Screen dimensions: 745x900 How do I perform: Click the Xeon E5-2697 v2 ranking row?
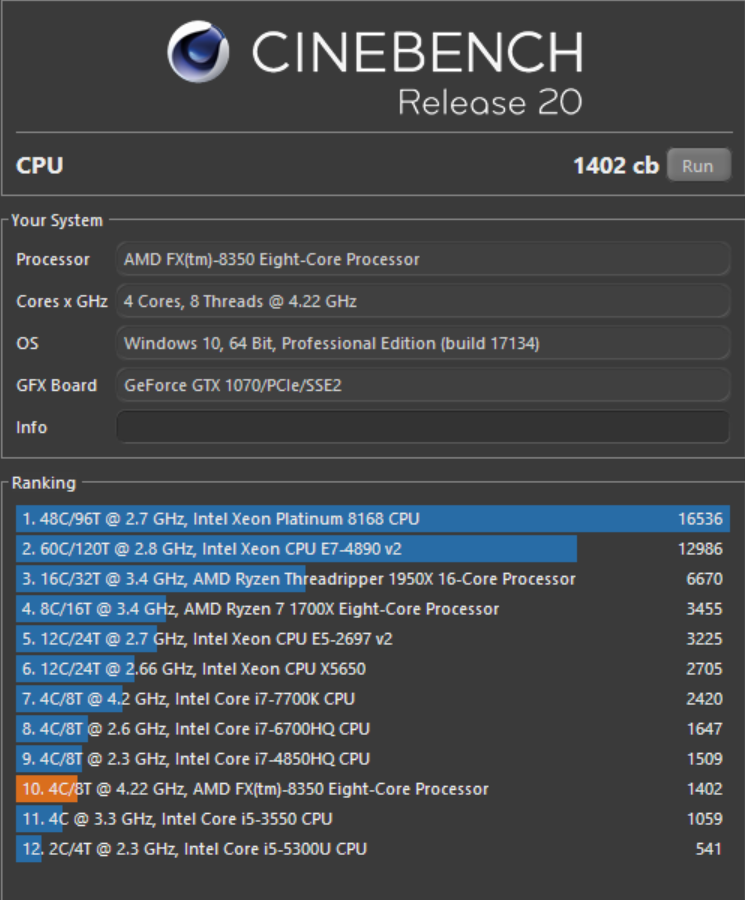point(372,639)
